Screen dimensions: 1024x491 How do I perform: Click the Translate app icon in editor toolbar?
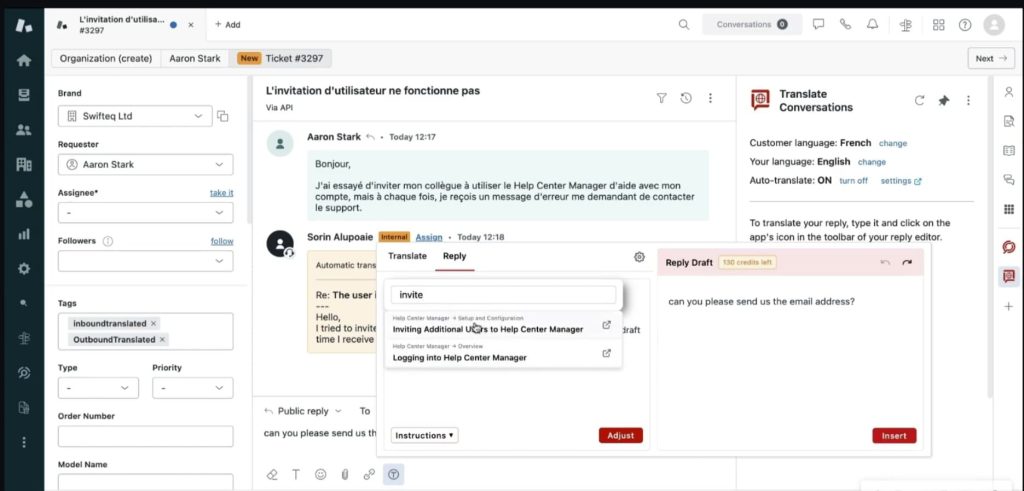(393, 475)
